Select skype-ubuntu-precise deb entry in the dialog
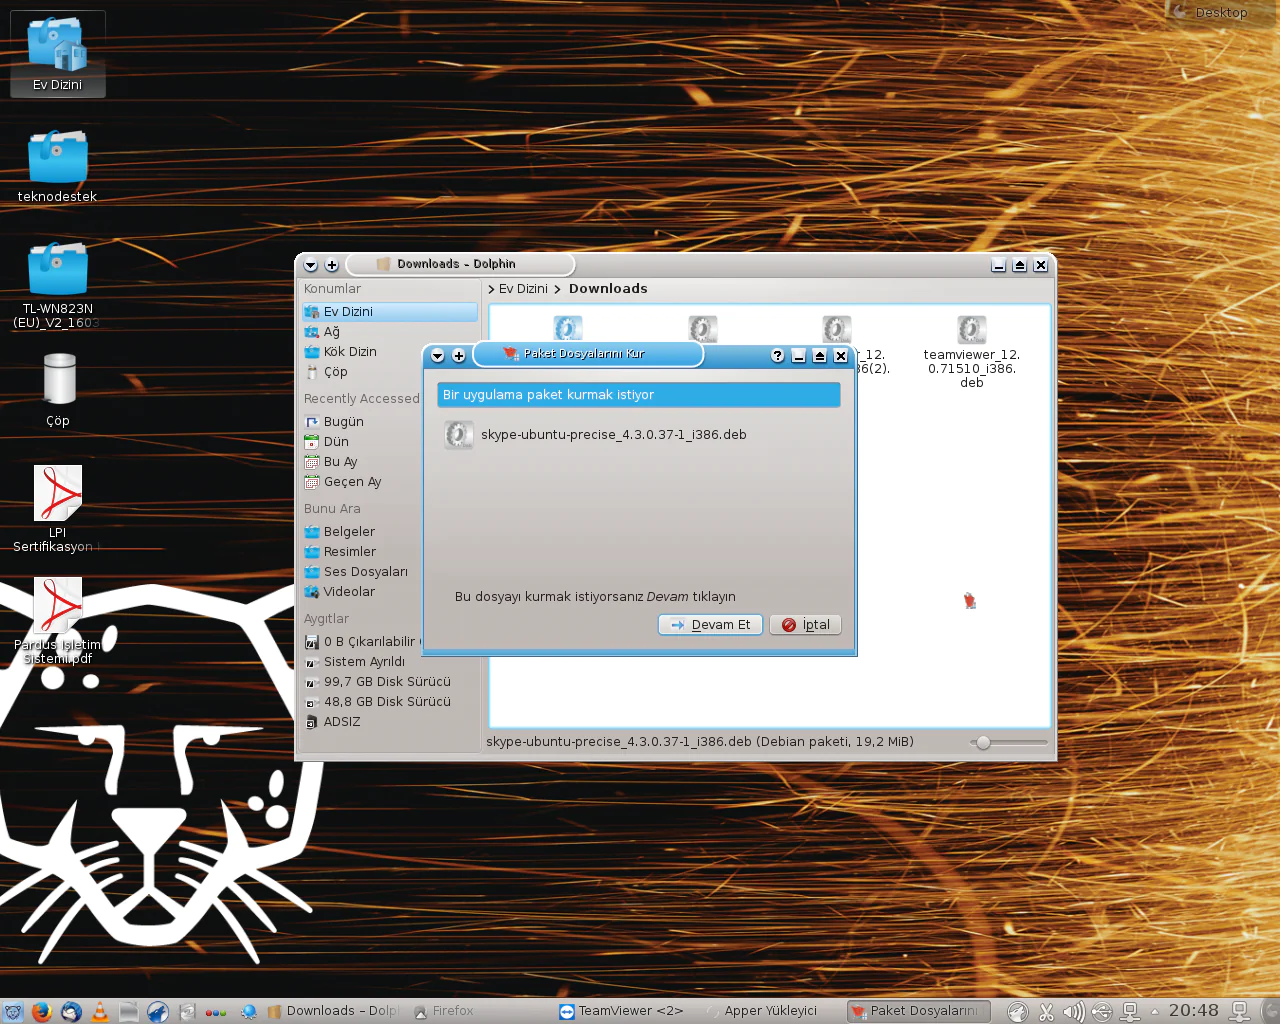 pyautogui.click(x=596, y=435)
